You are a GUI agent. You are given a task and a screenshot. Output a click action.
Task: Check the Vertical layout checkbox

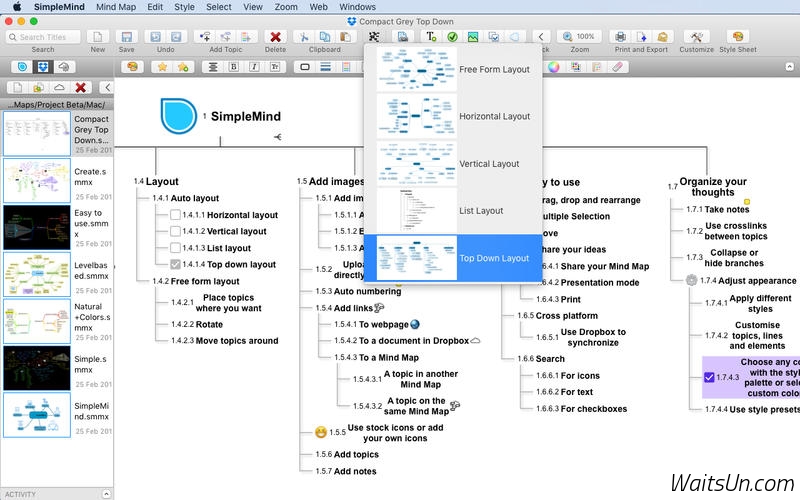(175, 231)
